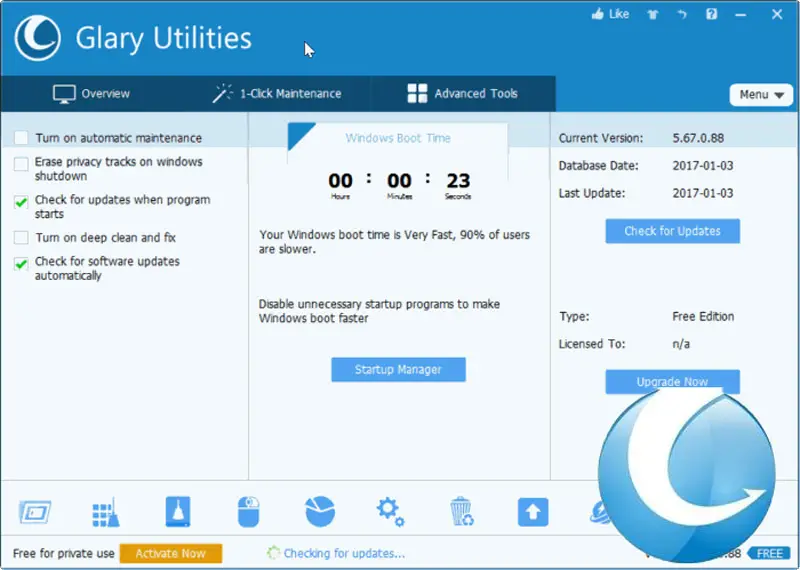This screenshot has width=800, height=570.
Task: Tick Erase privacy tracks on windows shutdown
Action: pos(21,164)
